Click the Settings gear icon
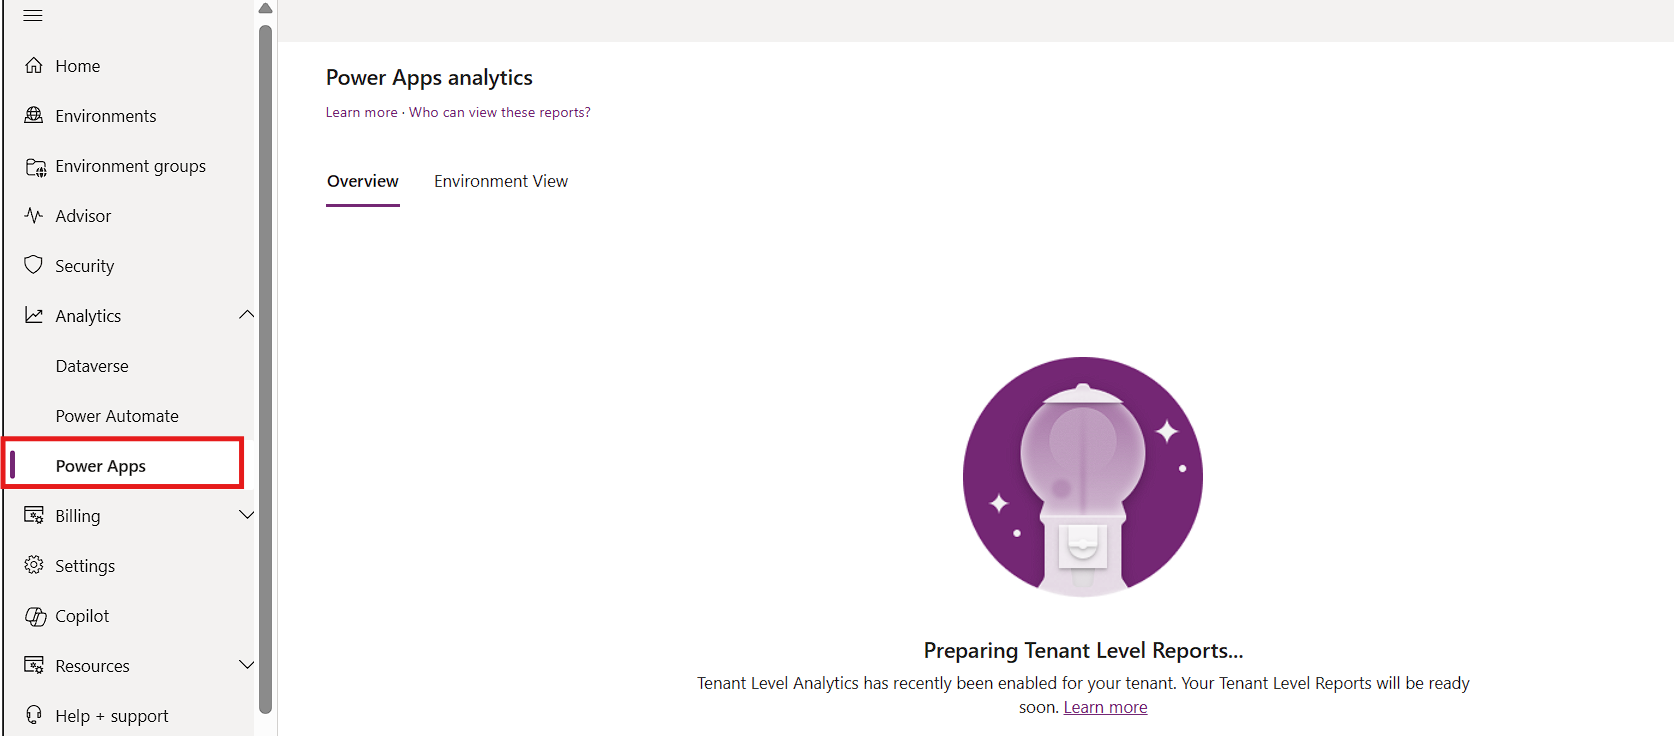 click(x=34, y=565)
